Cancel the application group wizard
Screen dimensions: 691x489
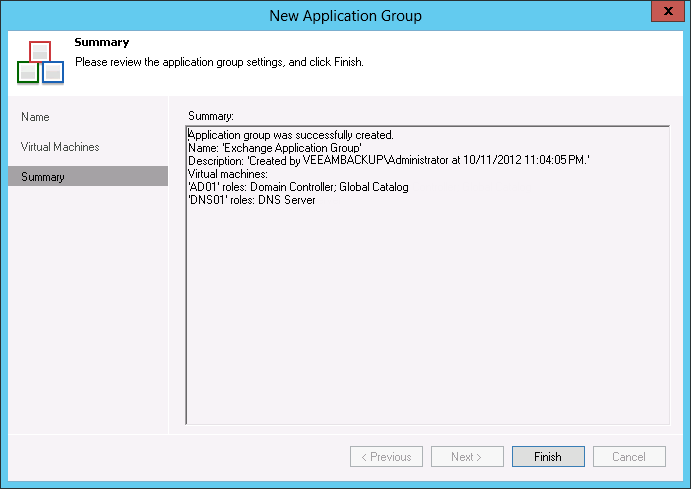click(x=628, y=457)
